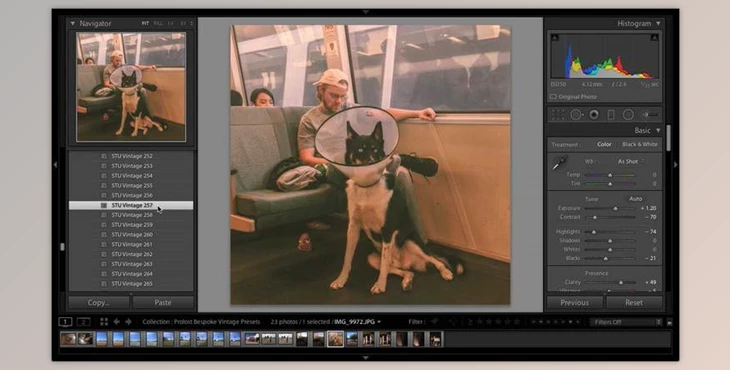Select the last filmstrip thumbnail

[x=436, y=339]
